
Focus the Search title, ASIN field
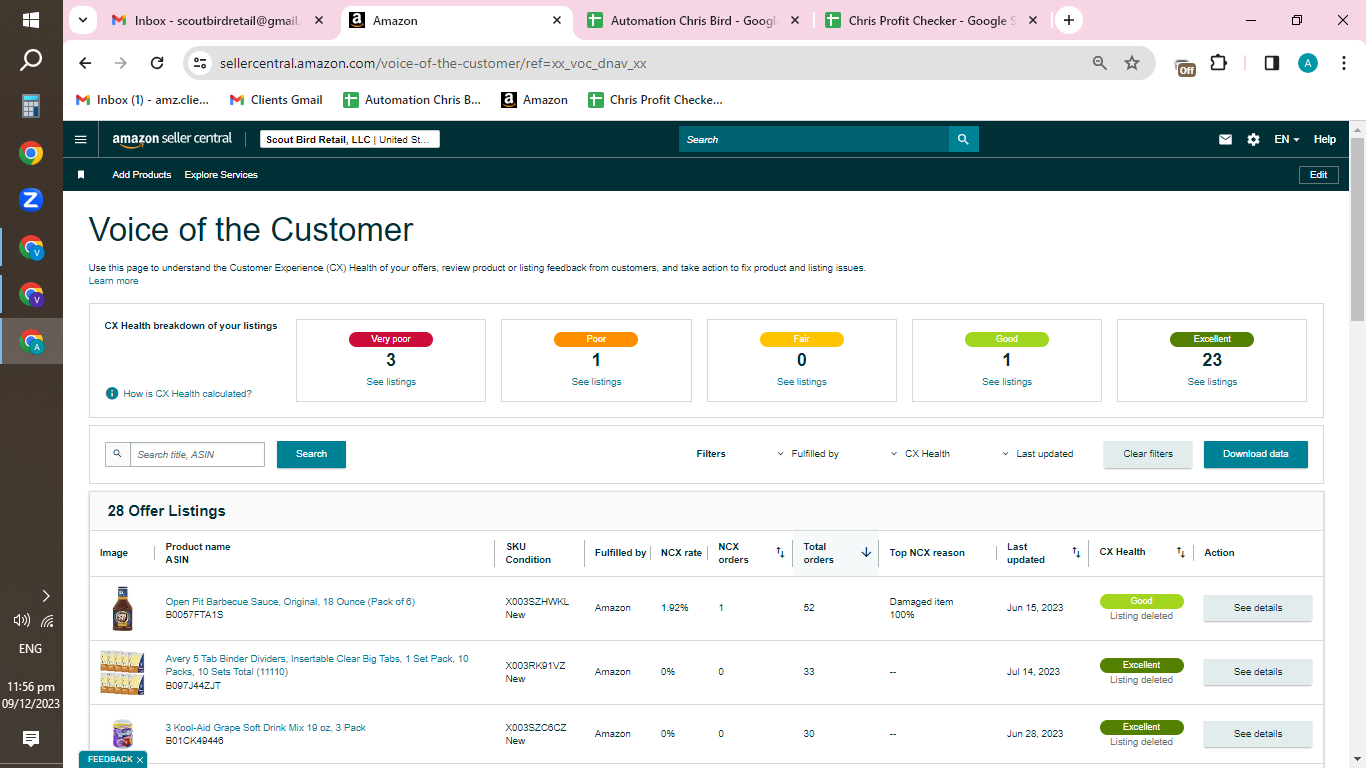(197, 454)
